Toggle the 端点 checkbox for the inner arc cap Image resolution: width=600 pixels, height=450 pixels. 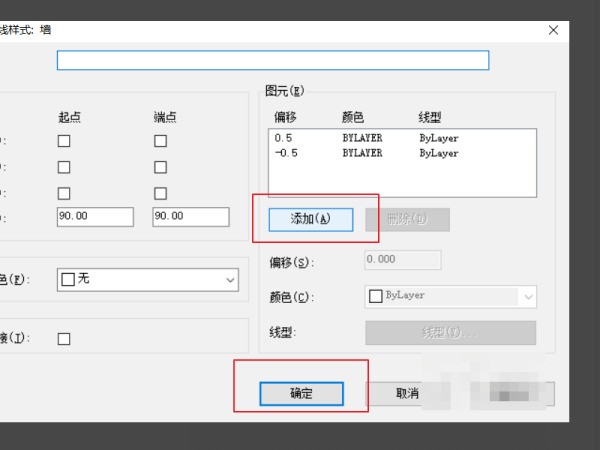point(160,192)
